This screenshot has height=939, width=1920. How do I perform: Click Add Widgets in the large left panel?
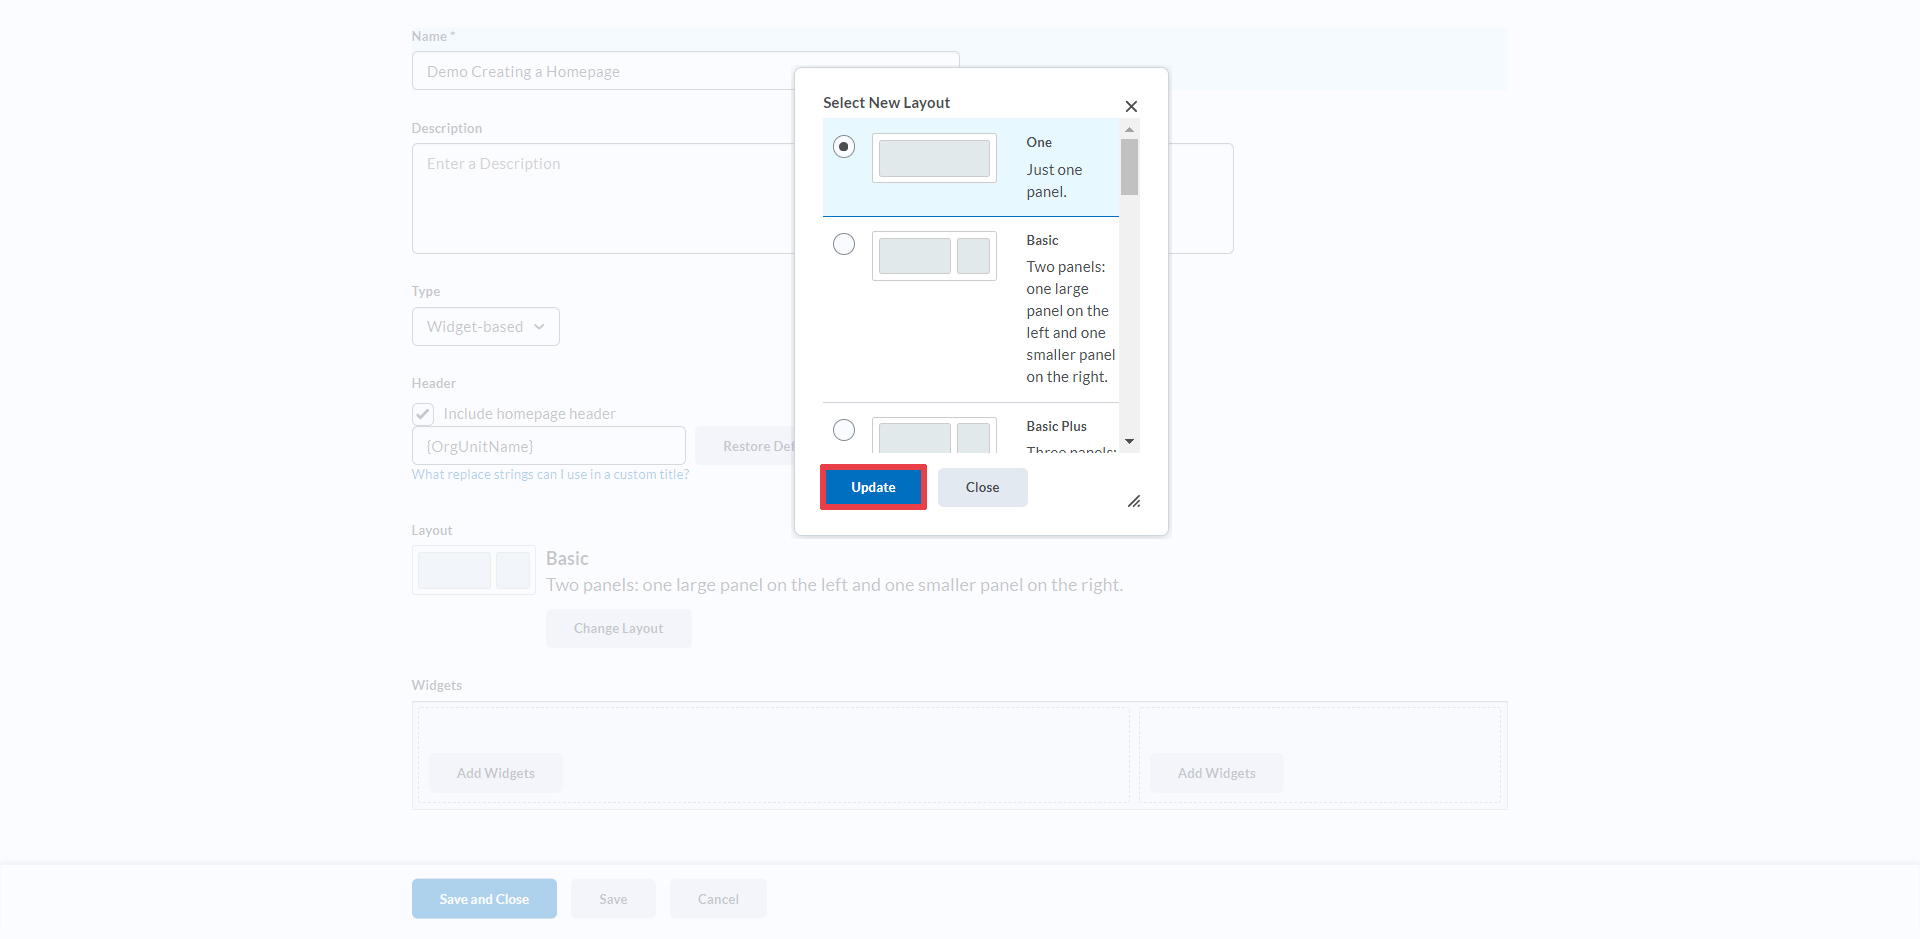click(x=496, y=773)
